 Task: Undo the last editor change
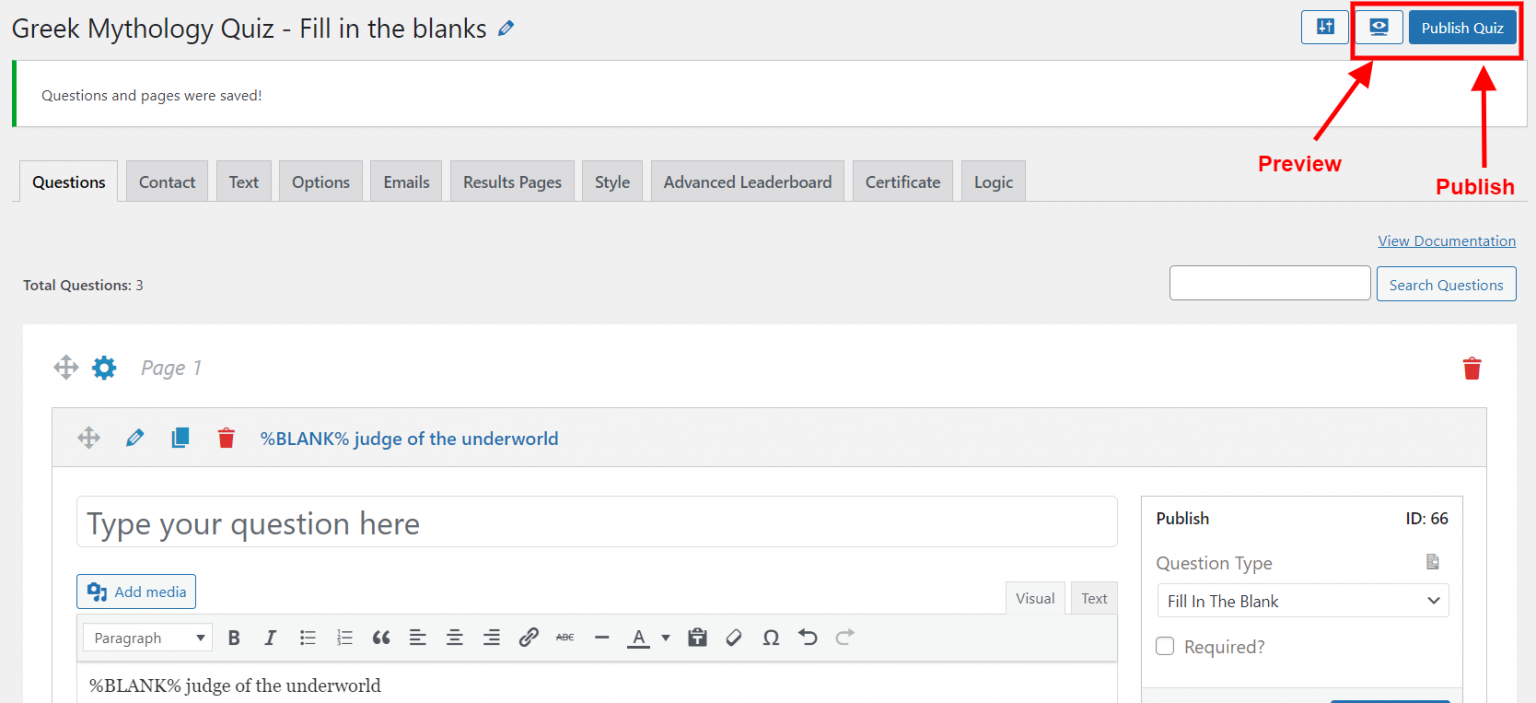tap(808, 638)
